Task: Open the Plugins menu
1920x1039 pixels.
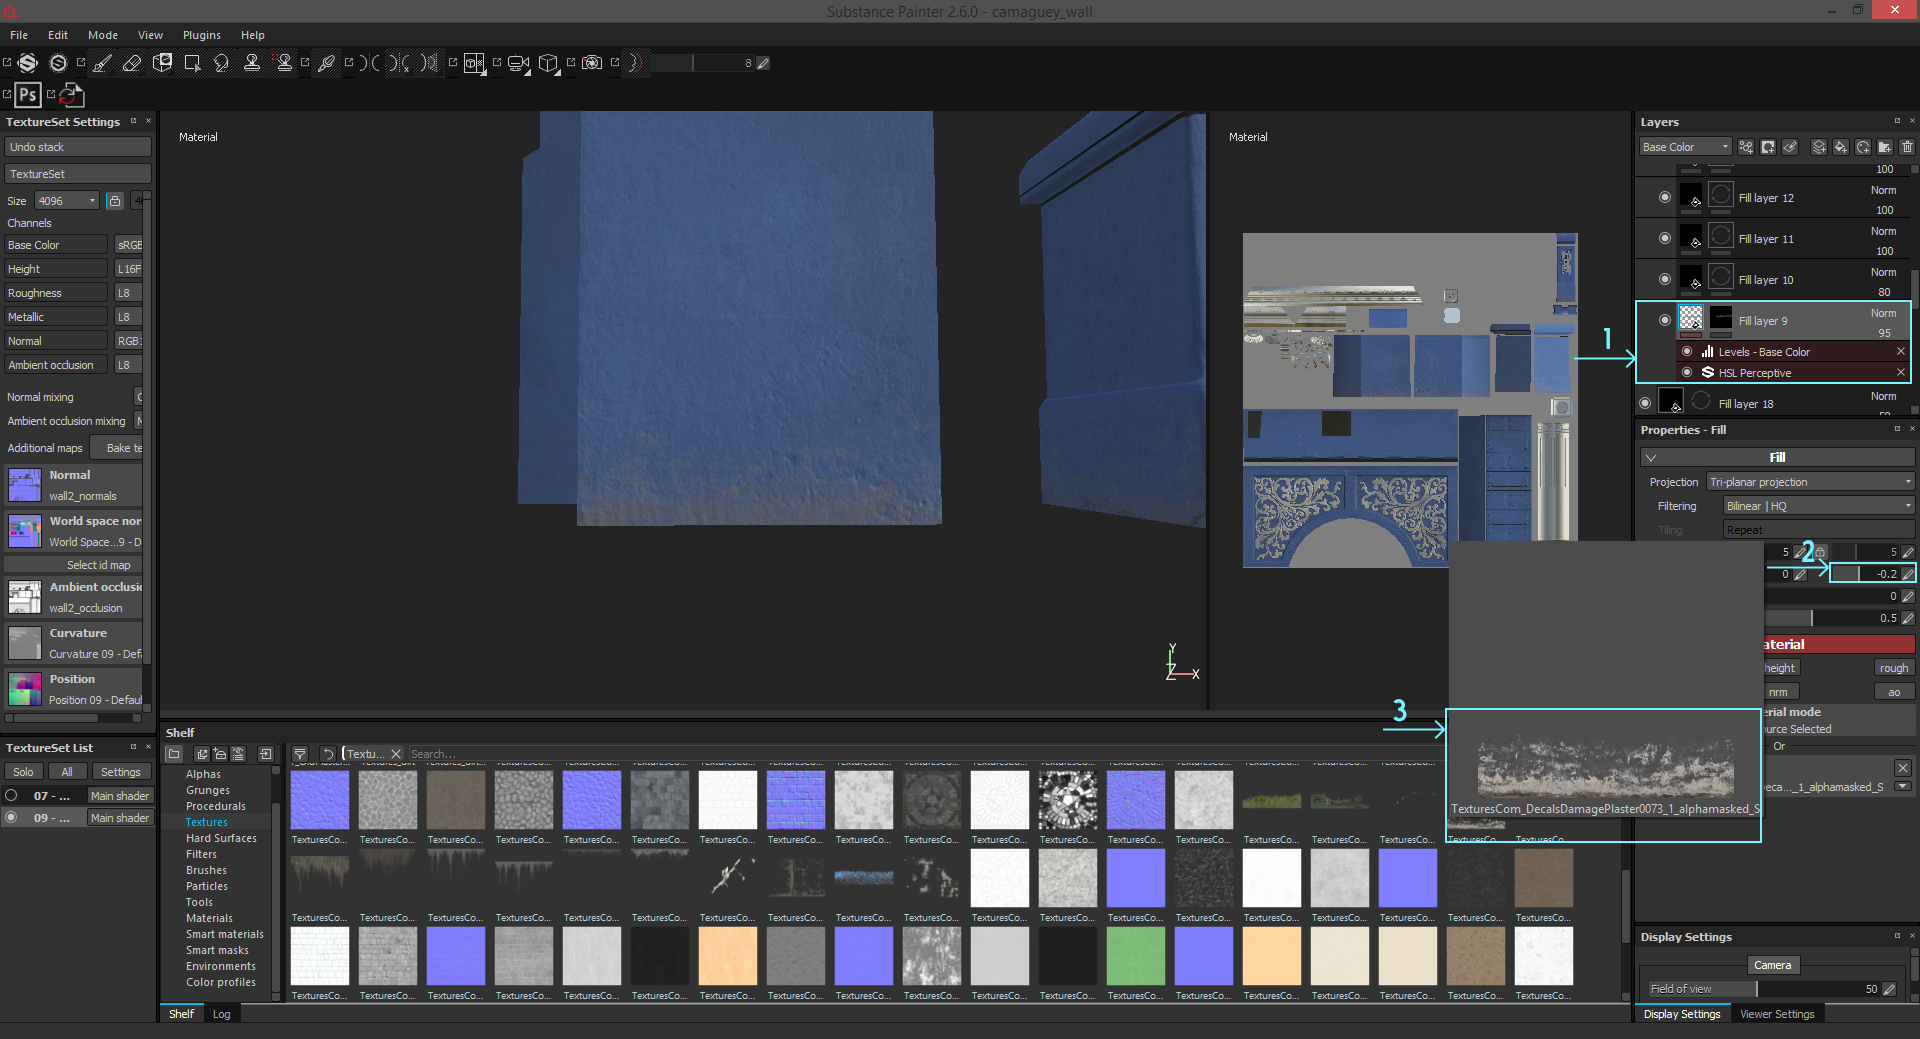Action: 202,35
